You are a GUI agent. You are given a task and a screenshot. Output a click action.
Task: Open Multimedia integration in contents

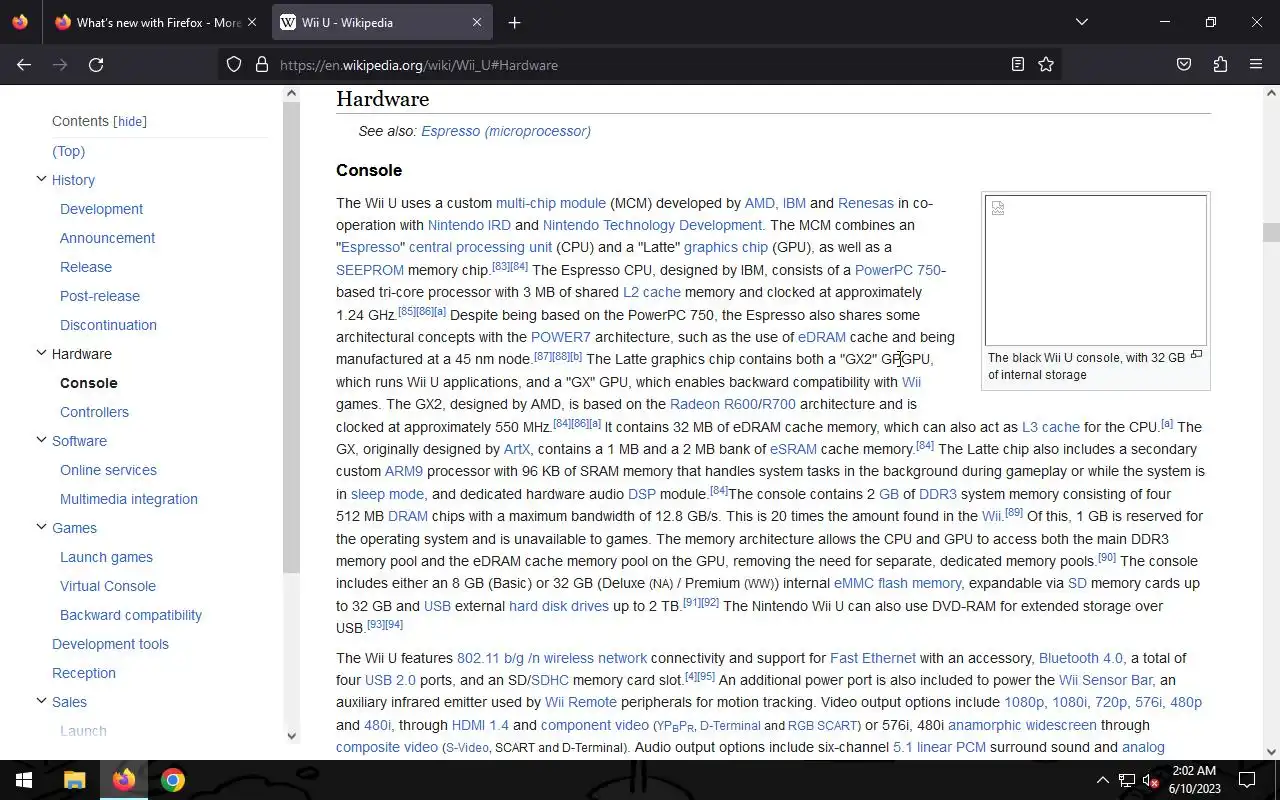coord(129,499)
